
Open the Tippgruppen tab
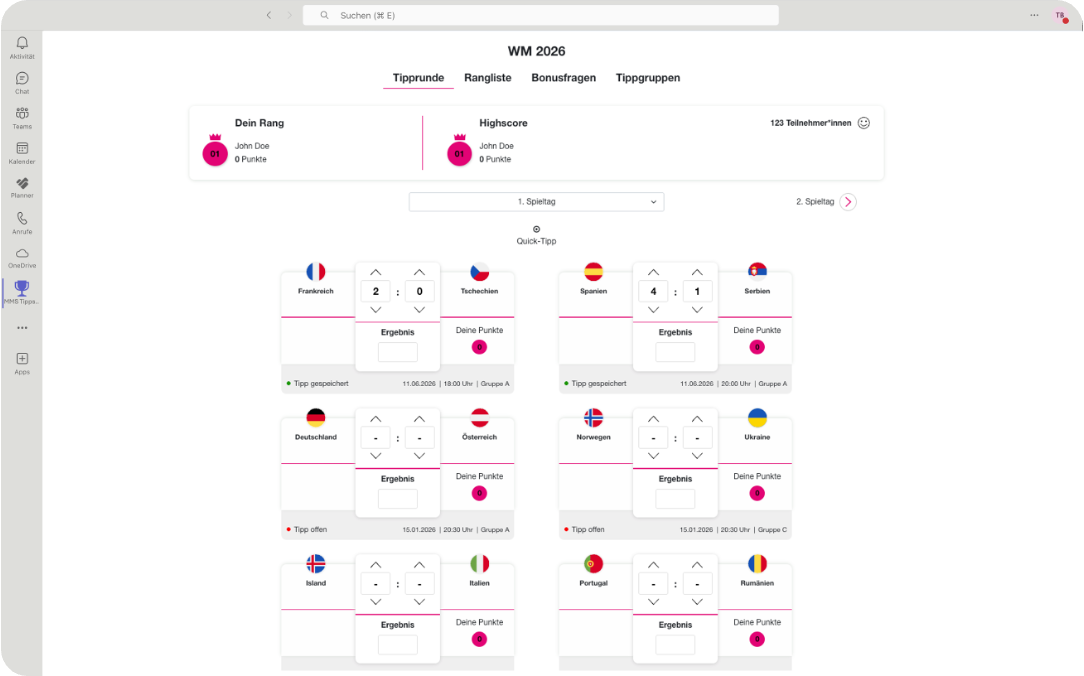pyautogui.click(x=648, y=78)
